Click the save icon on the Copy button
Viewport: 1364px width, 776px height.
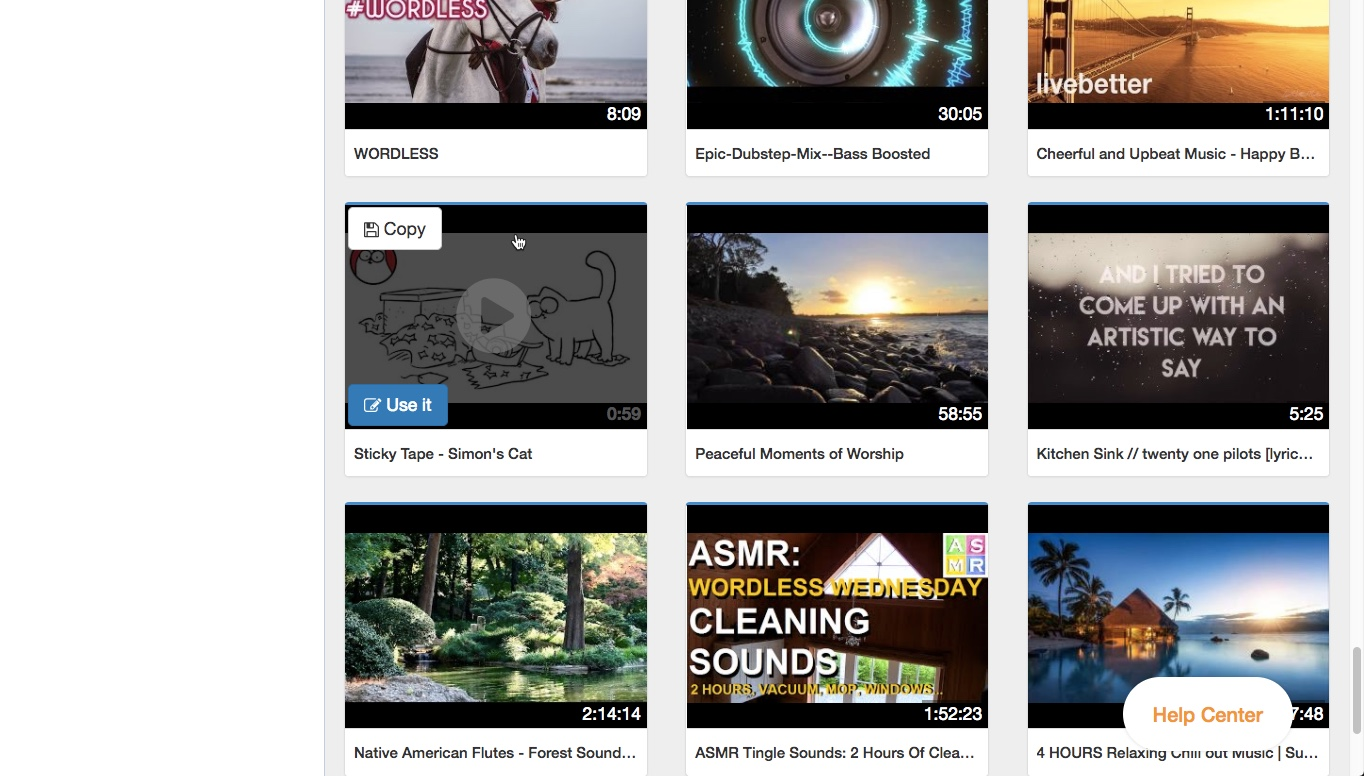point(370,229)
